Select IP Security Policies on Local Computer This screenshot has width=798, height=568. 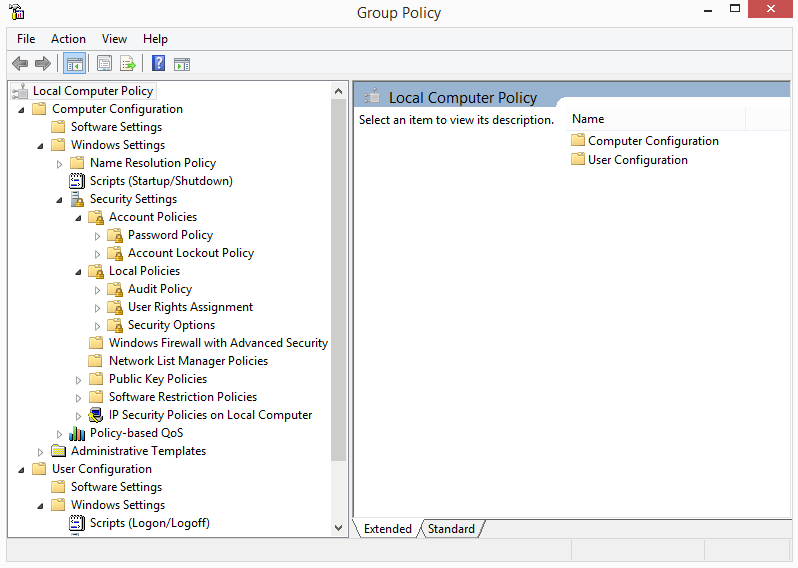[x=210, y=415]
